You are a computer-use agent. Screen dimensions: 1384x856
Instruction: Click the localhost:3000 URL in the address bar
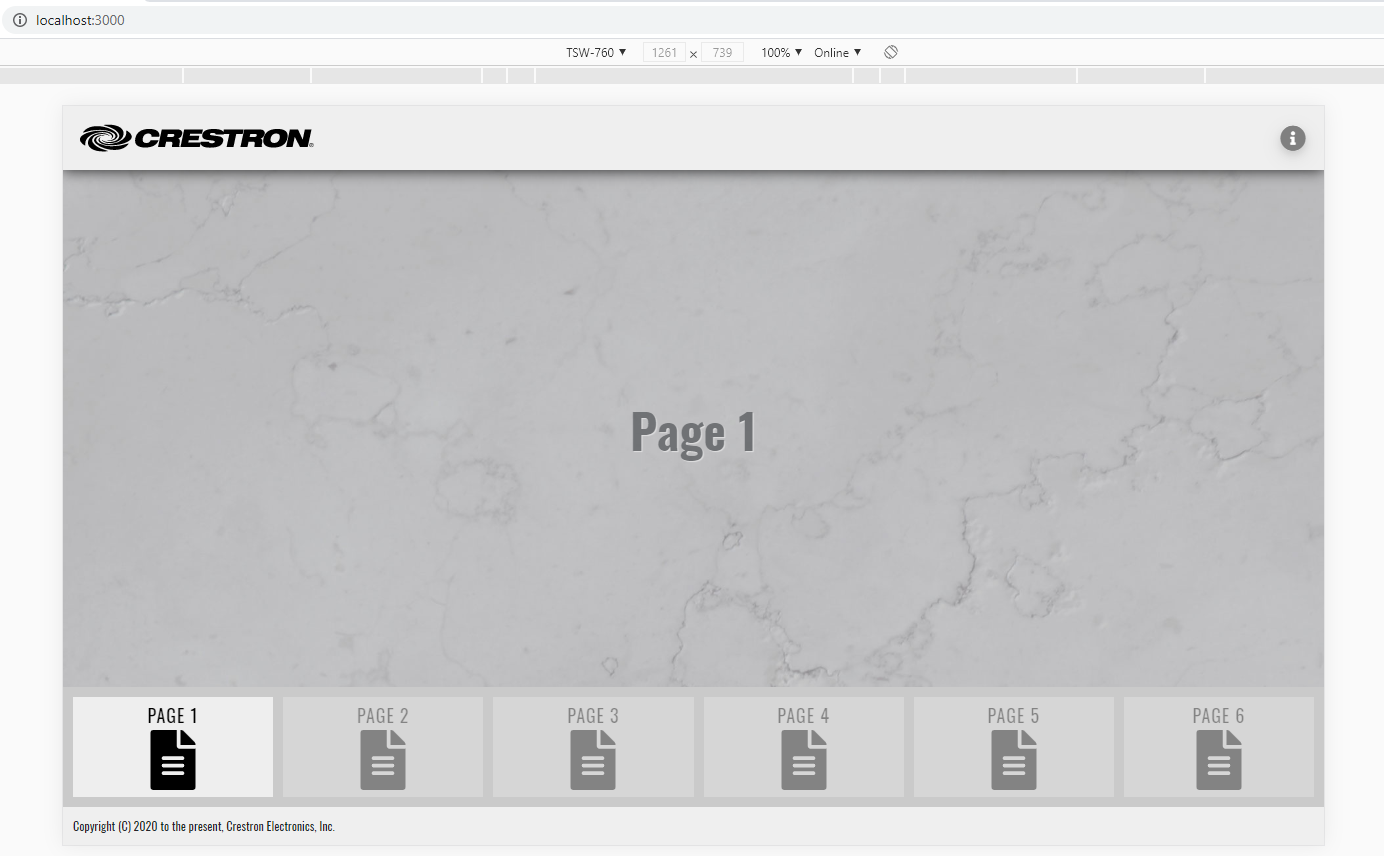point(80,20)
